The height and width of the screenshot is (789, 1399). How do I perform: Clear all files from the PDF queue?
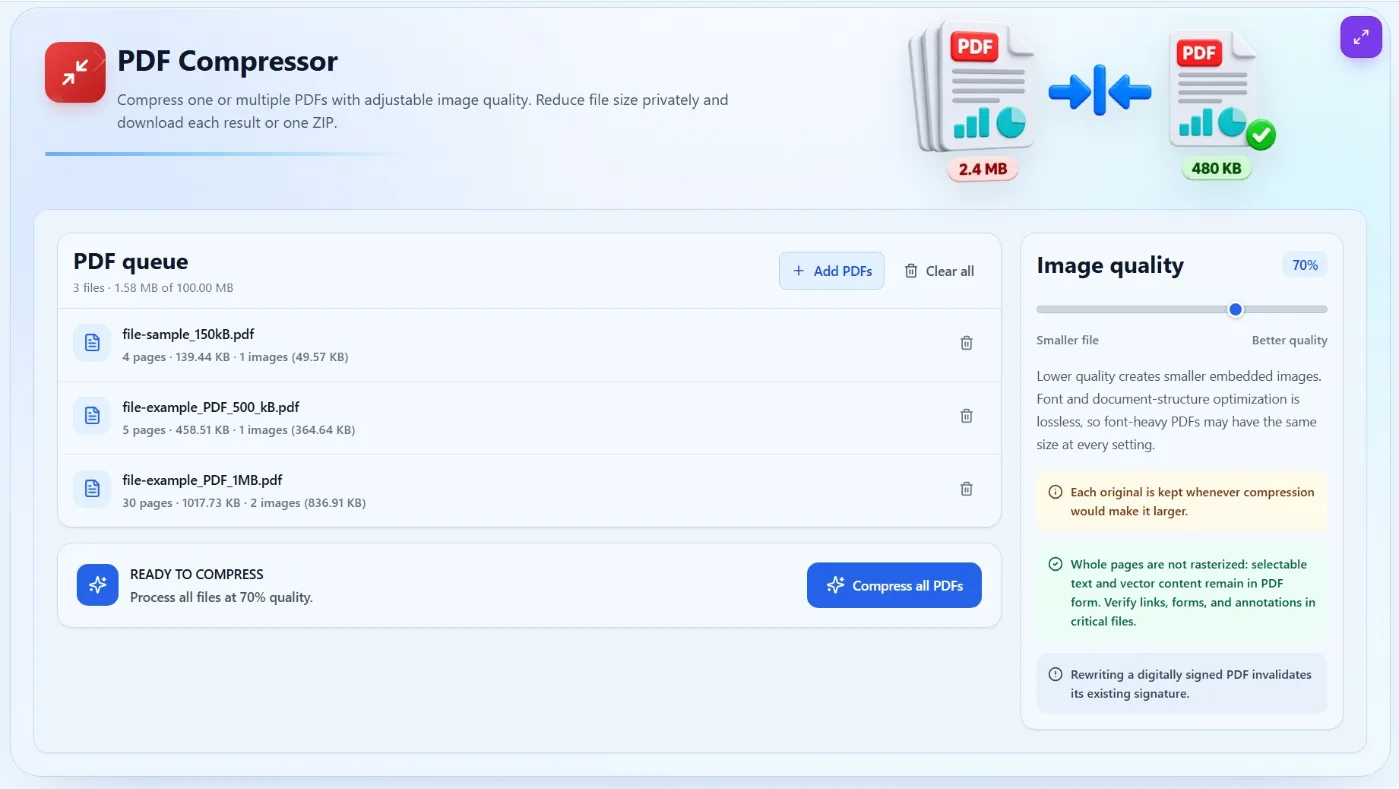[x=939, y=271]
